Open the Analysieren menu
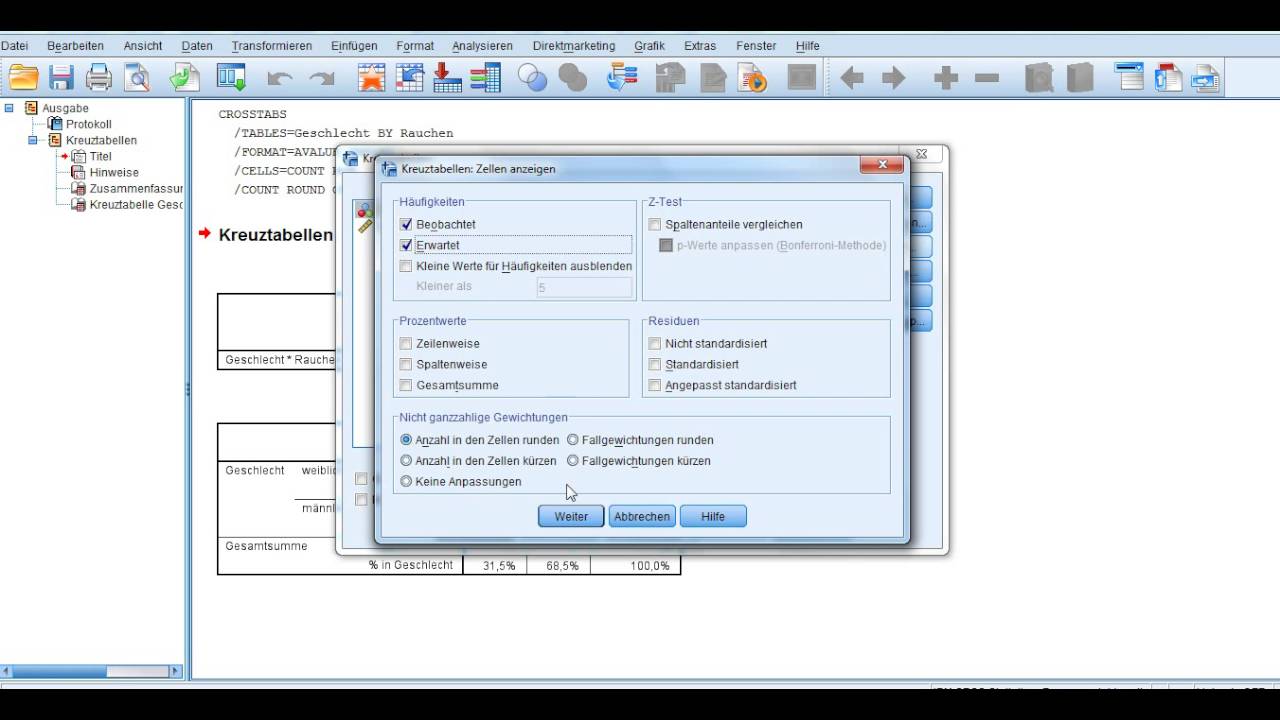Screen dimensions: 1280x720 (482, 46)
